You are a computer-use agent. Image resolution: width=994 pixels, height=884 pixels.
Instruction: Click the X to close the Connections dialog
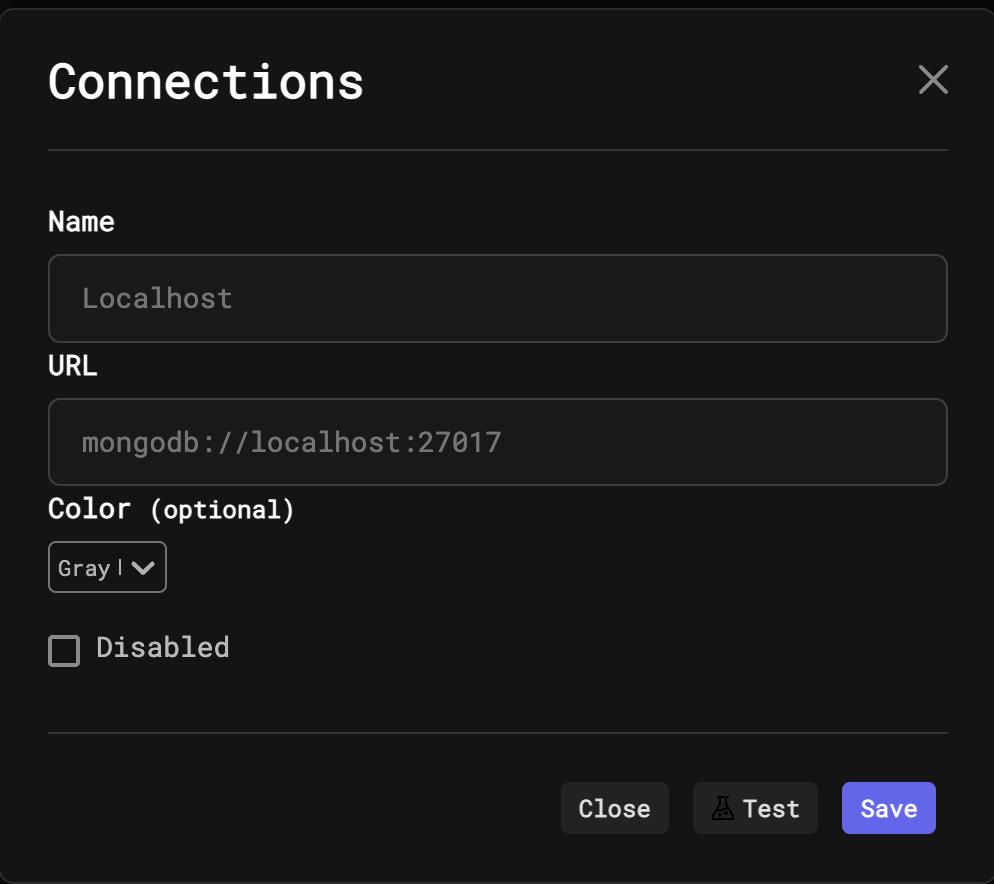click(x=932, y=79)
